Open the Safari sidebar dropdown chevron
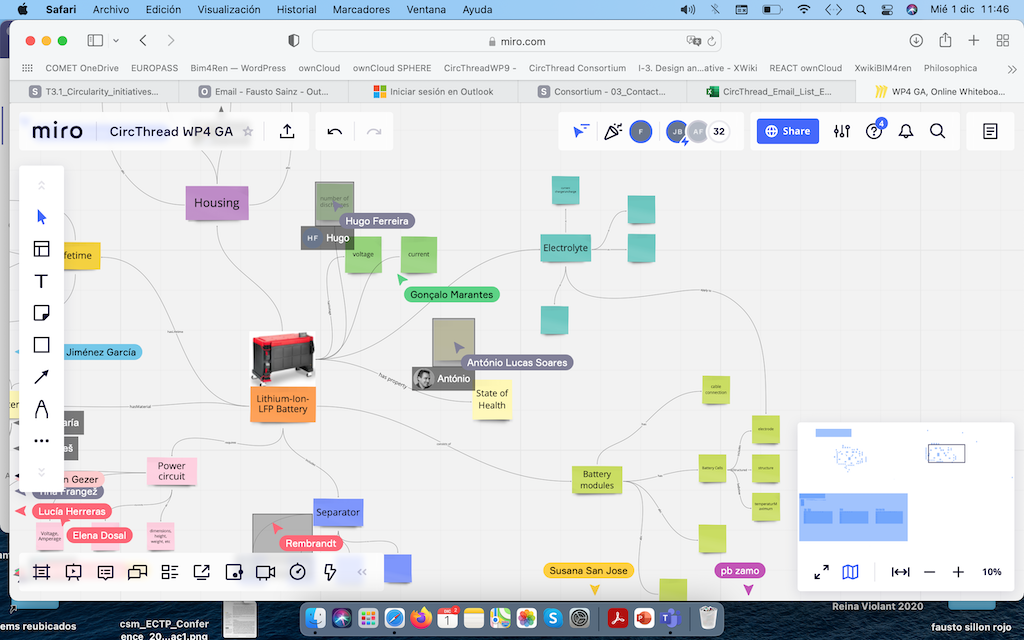 [x=116, y=40]
